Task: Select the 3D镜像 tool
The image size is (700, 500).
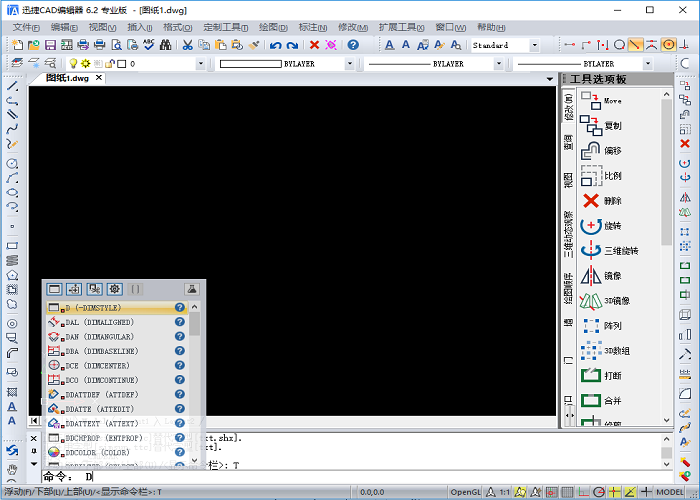Action: pos(605,300)
